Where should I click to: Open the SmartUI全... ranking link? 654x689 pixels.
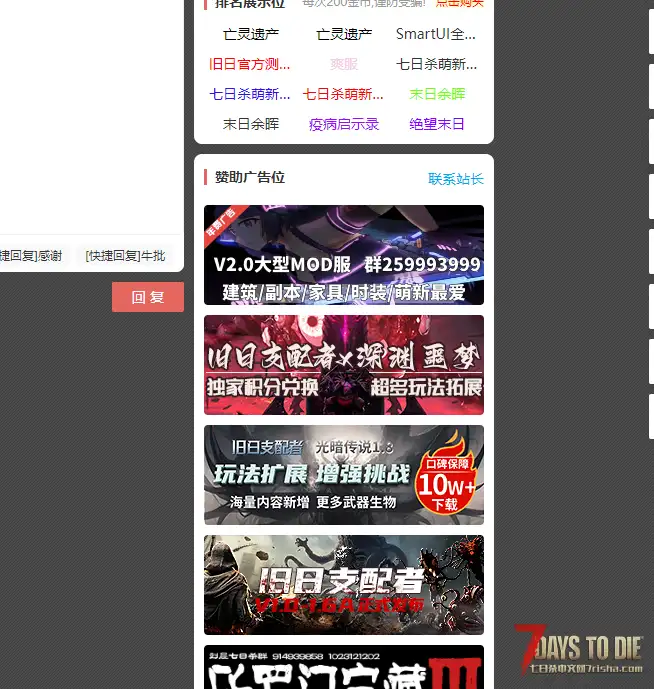click(x=436, y=34)
